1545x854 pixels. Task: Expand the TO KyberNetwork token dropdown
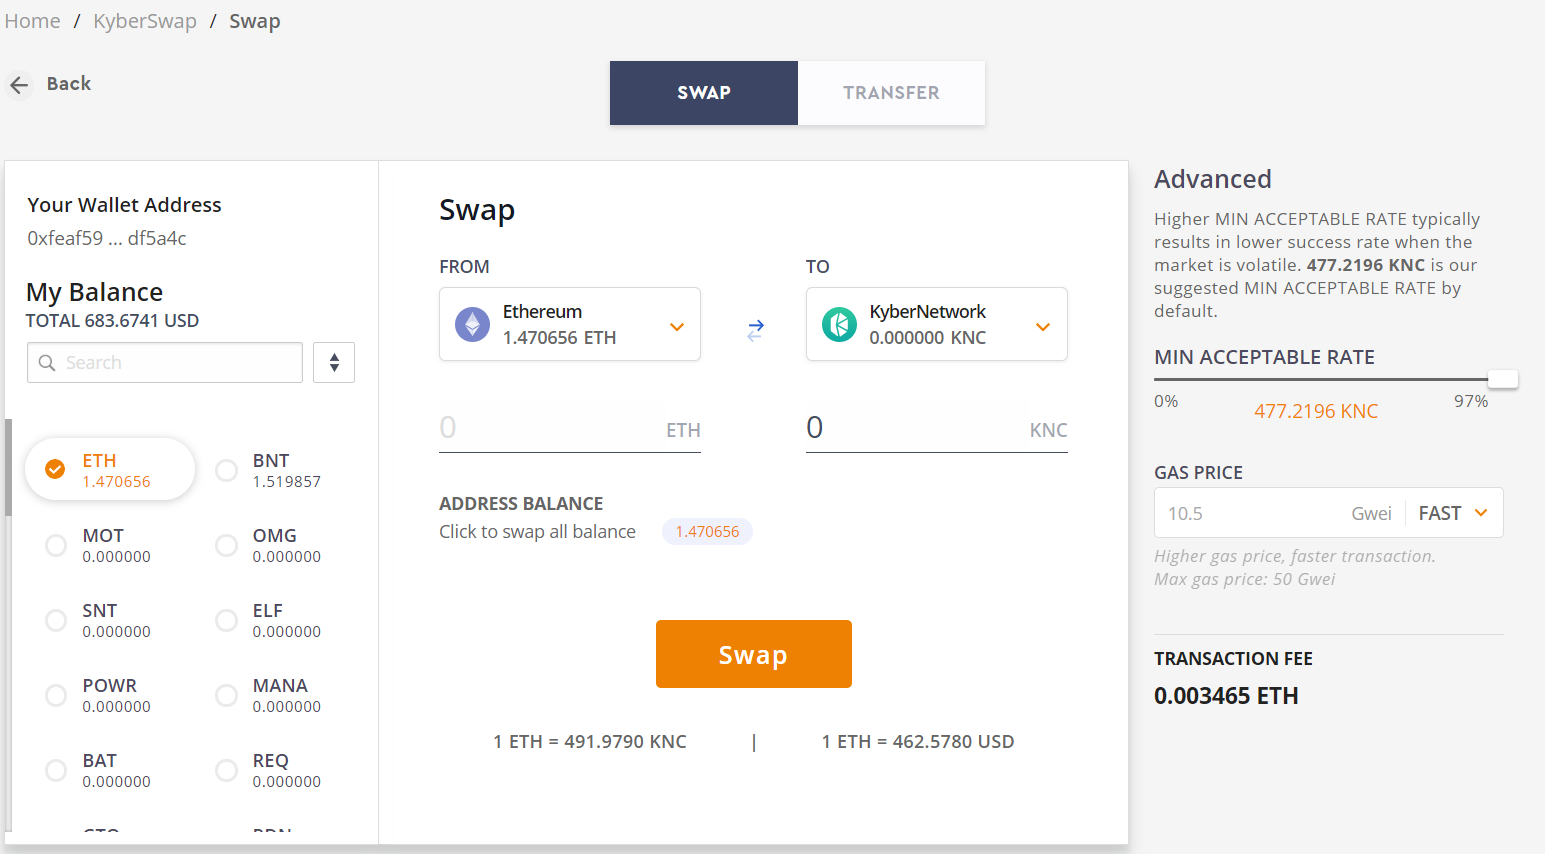(937, 324)
